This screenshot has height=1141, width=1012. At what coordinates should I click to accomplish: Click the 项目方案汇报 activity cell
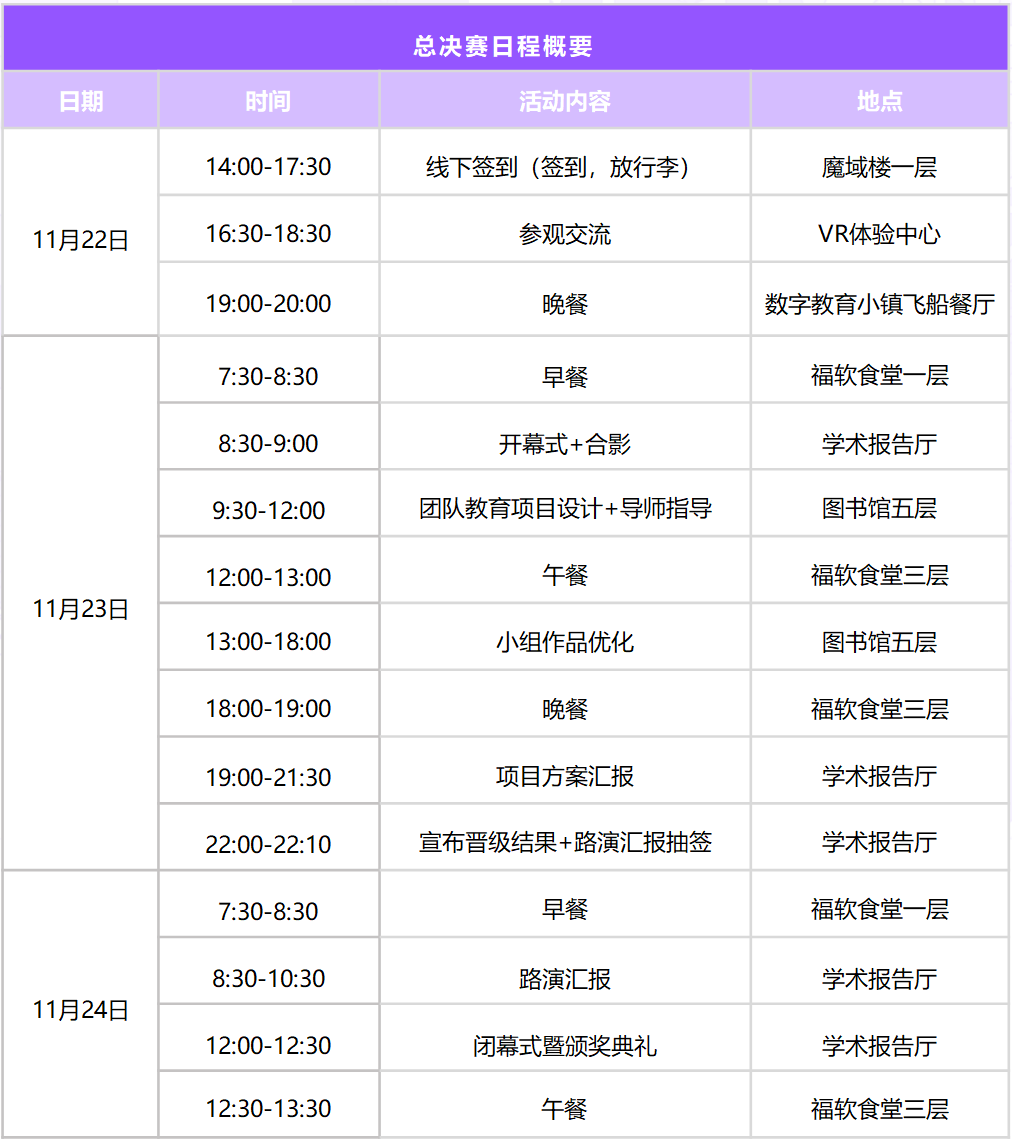[x=565, y=777]
